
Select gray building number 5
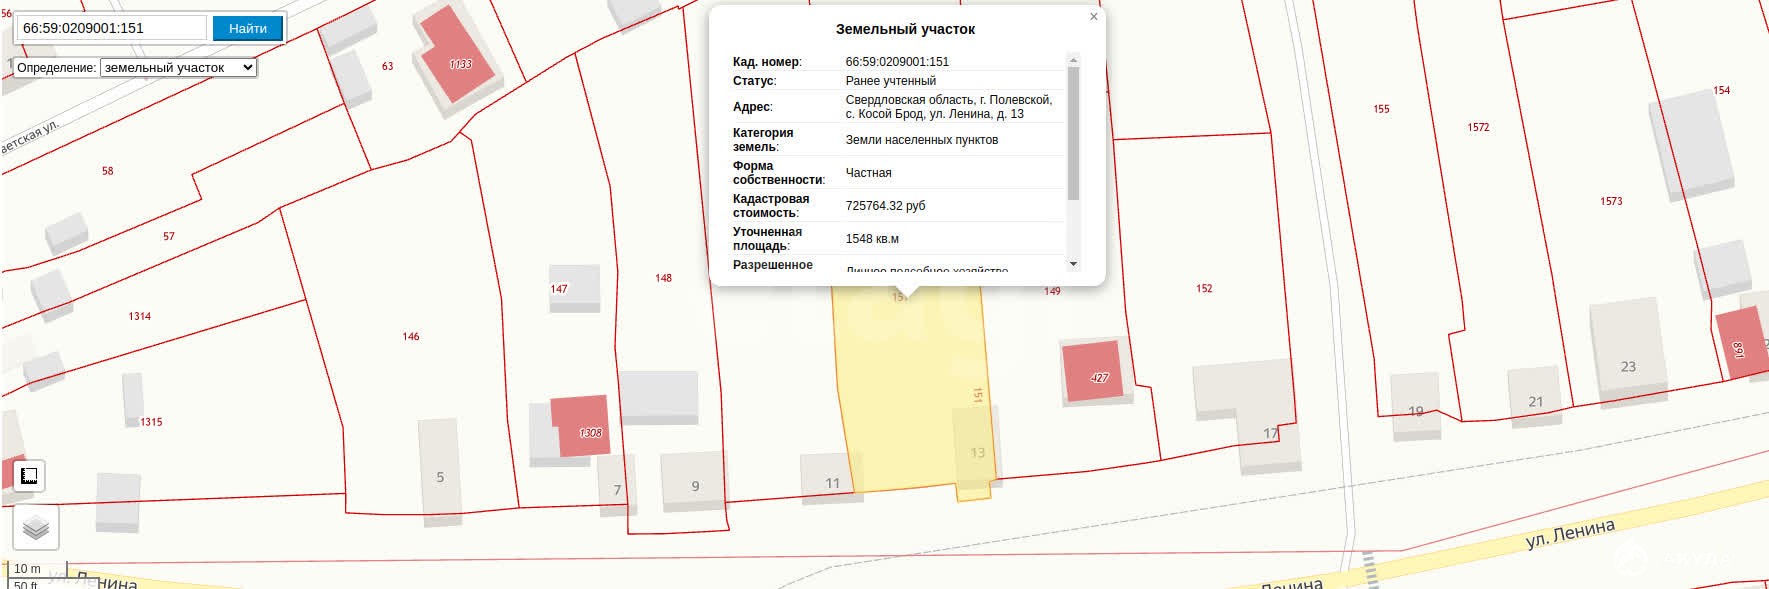pyautogui.click(x=439, y=470)
